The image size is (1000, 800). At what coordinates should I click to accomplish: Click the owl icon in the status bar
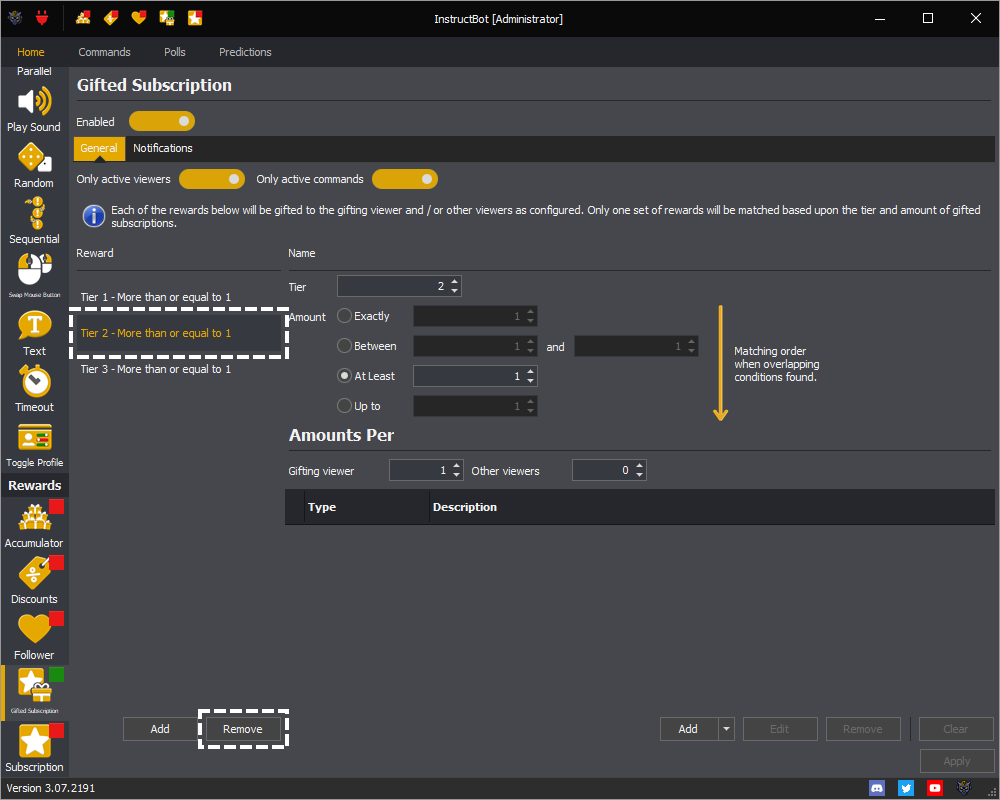(964, 788)
